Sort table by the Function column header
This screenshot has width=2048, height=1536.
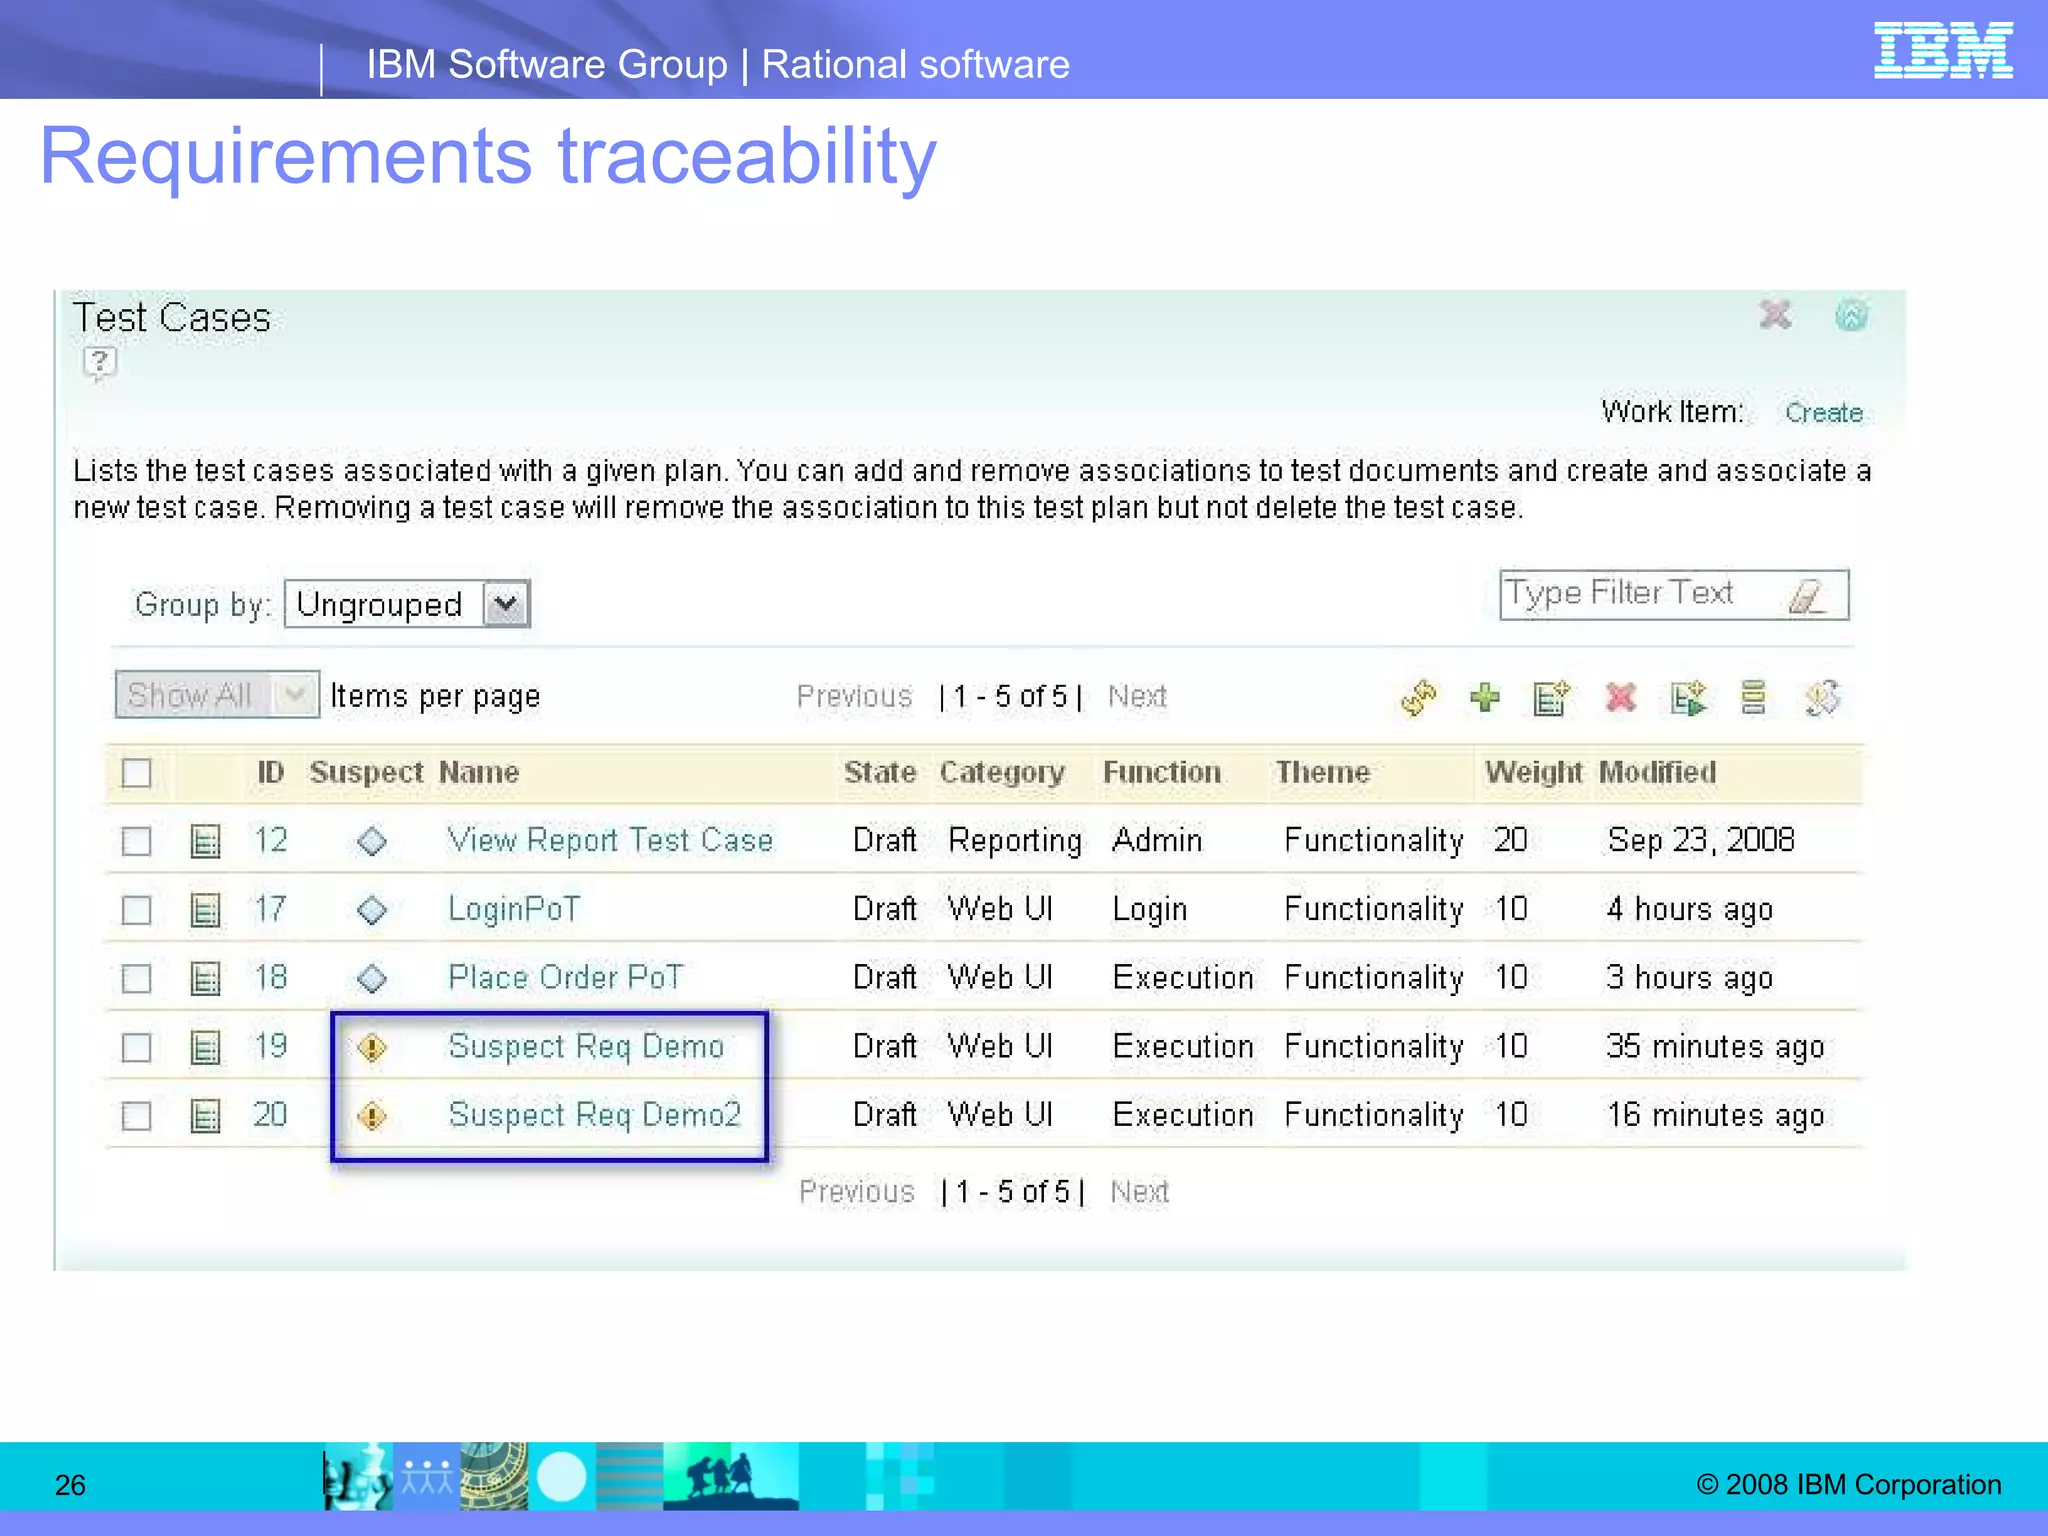click(x=1162, y=772)
